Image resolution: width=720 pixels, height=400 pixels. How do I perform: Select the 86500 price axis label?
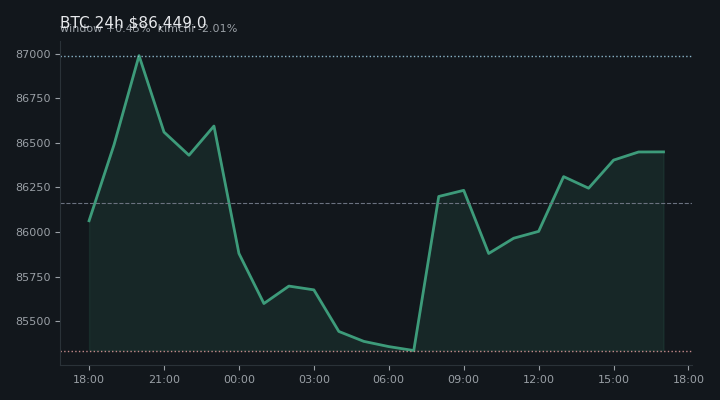[33, 143]
